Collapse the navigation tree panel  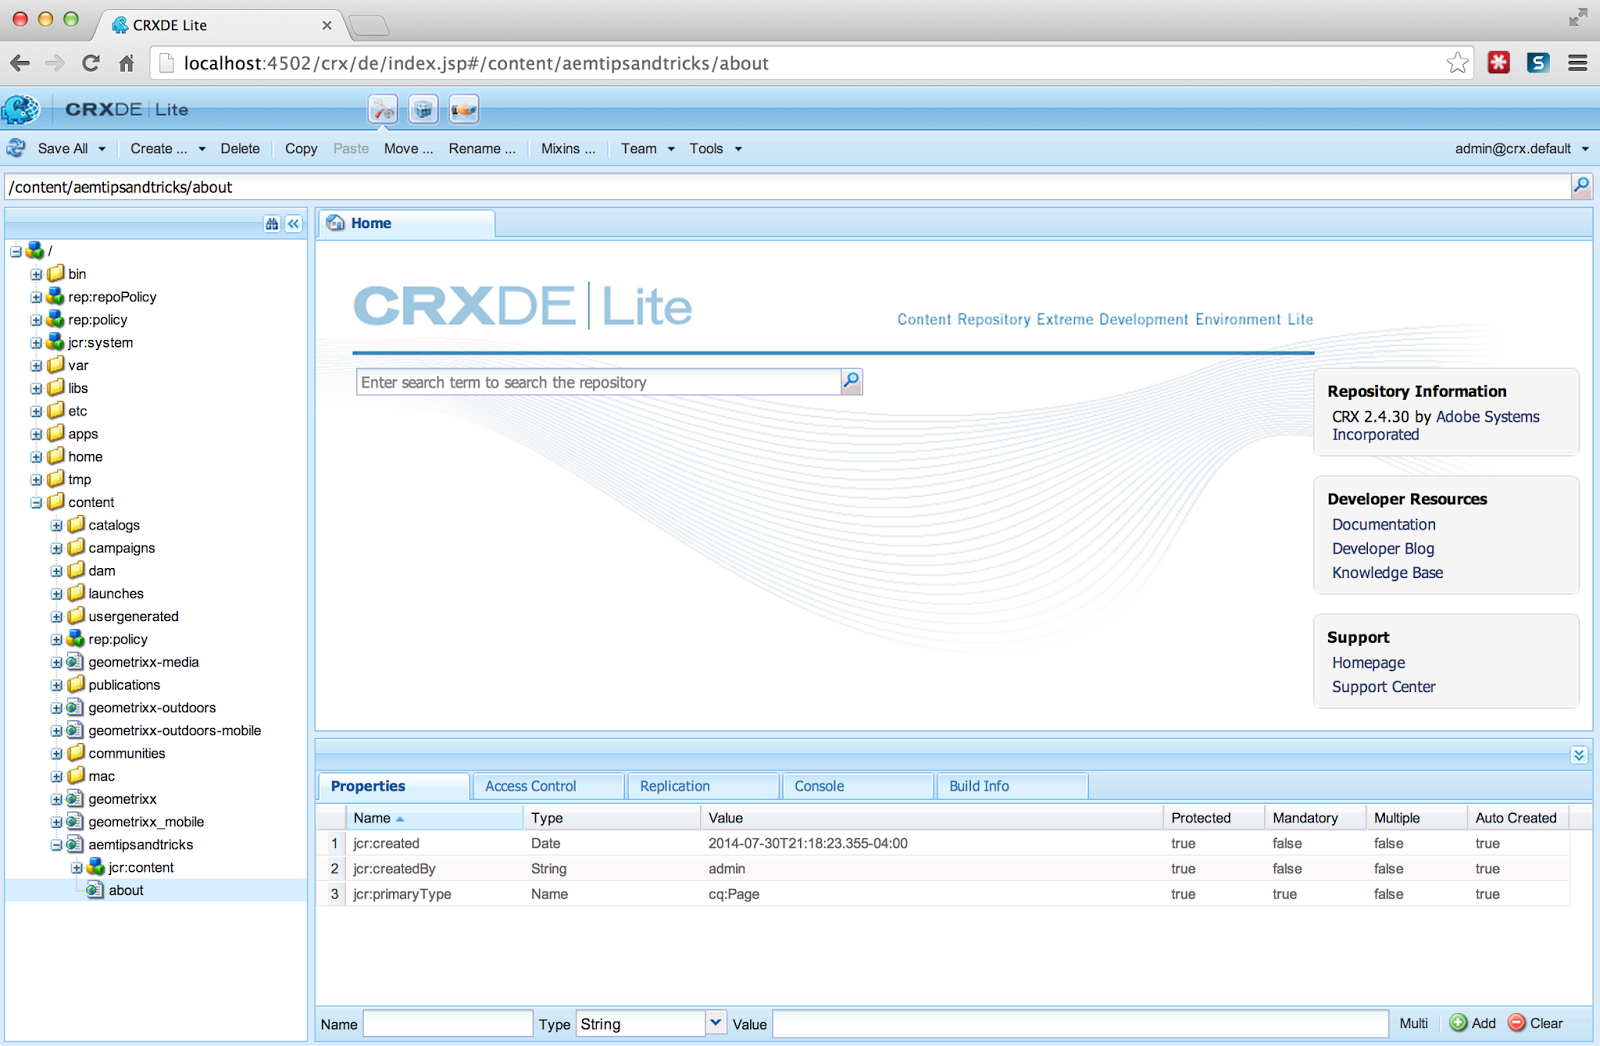click(294, 224)
